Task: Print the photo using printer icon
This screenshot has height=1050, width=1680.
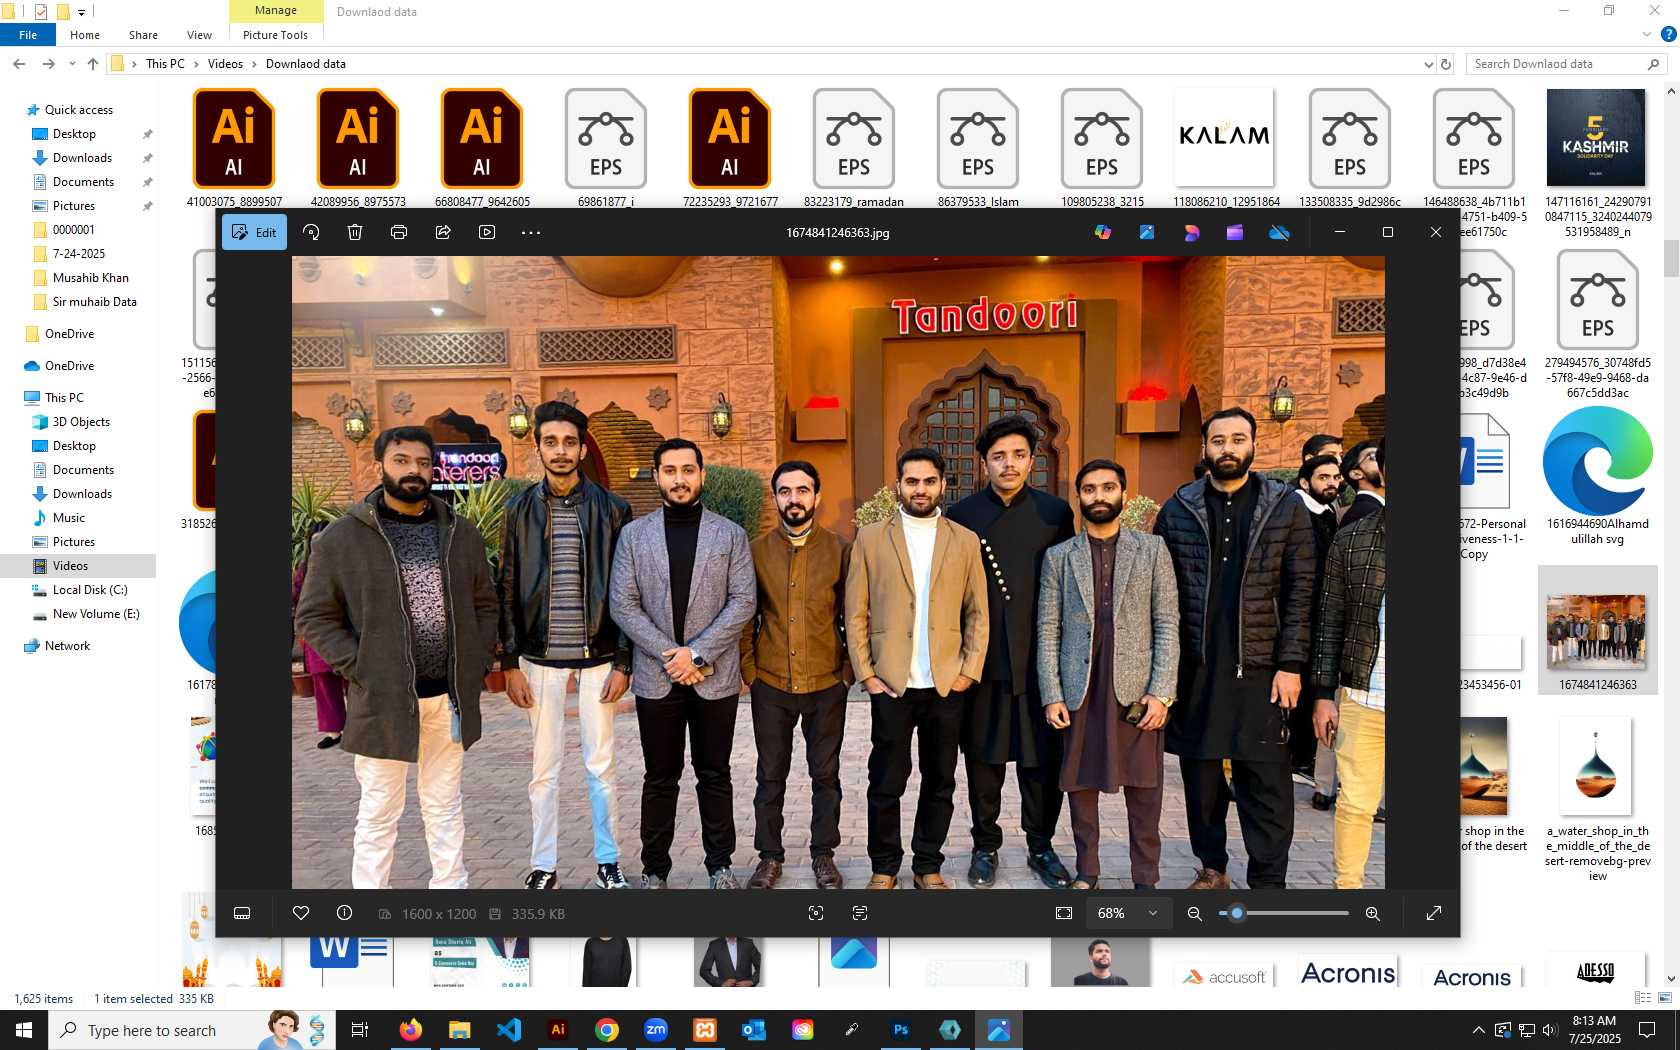Action: click(399, 232)
